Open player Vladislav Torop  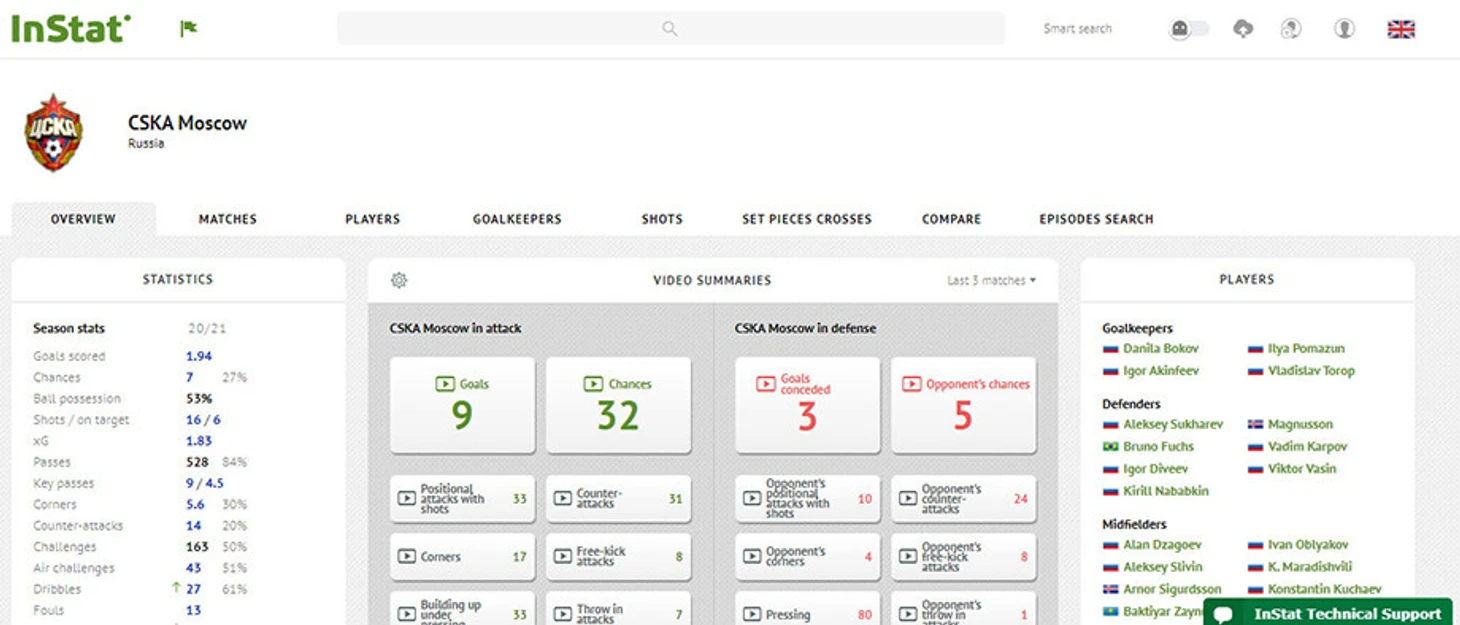click(1311, 371)
